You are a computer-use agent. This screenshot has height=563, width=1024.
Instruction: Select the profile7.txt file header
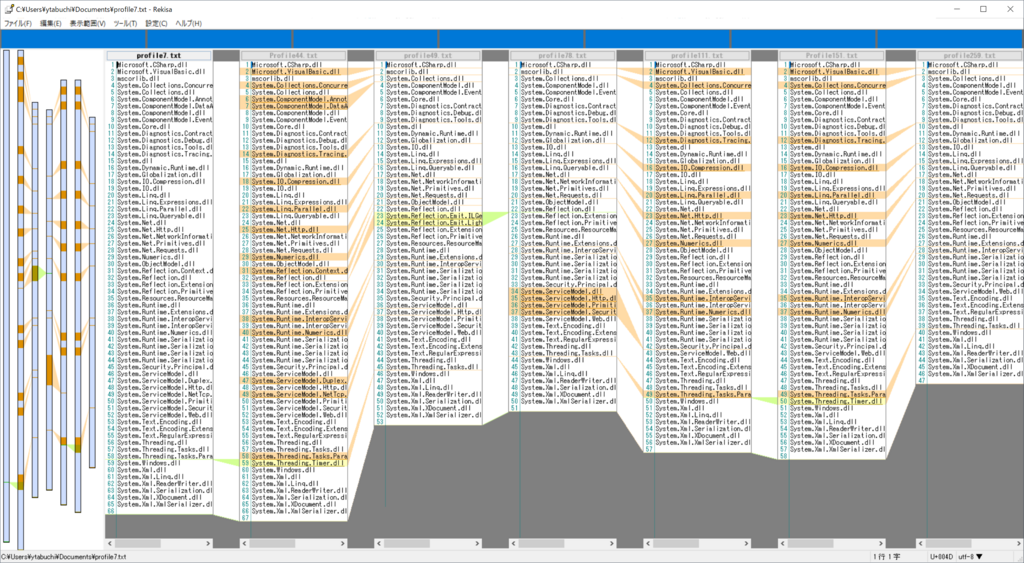pyautogui.click(x=159, y=56)
